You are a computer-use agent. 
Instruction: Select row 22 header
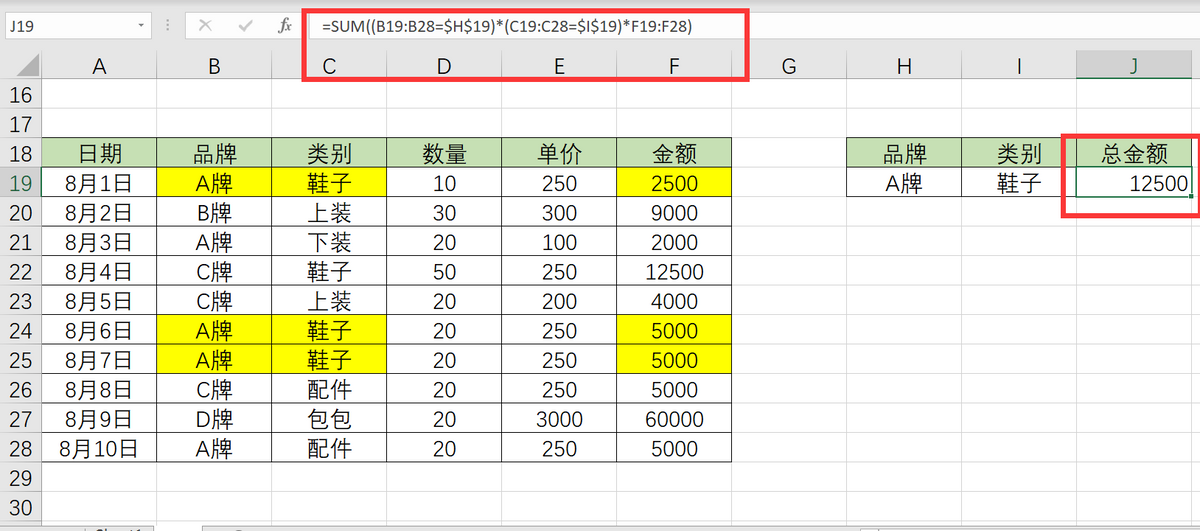pos(21,272)
